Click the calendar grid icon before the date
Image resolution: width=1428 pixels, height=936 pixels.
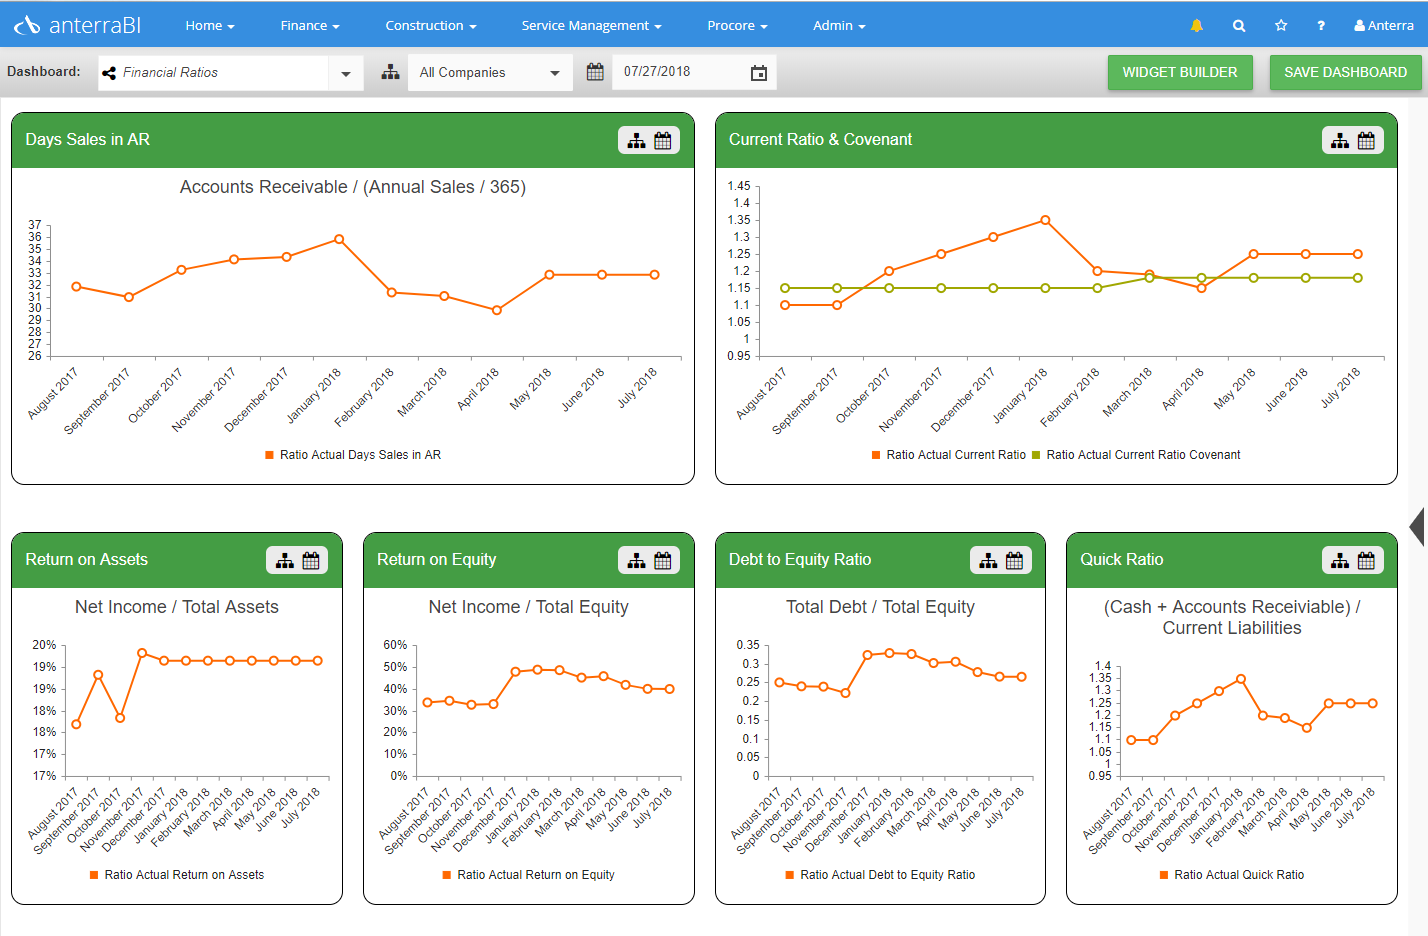(x=595, y=72)
